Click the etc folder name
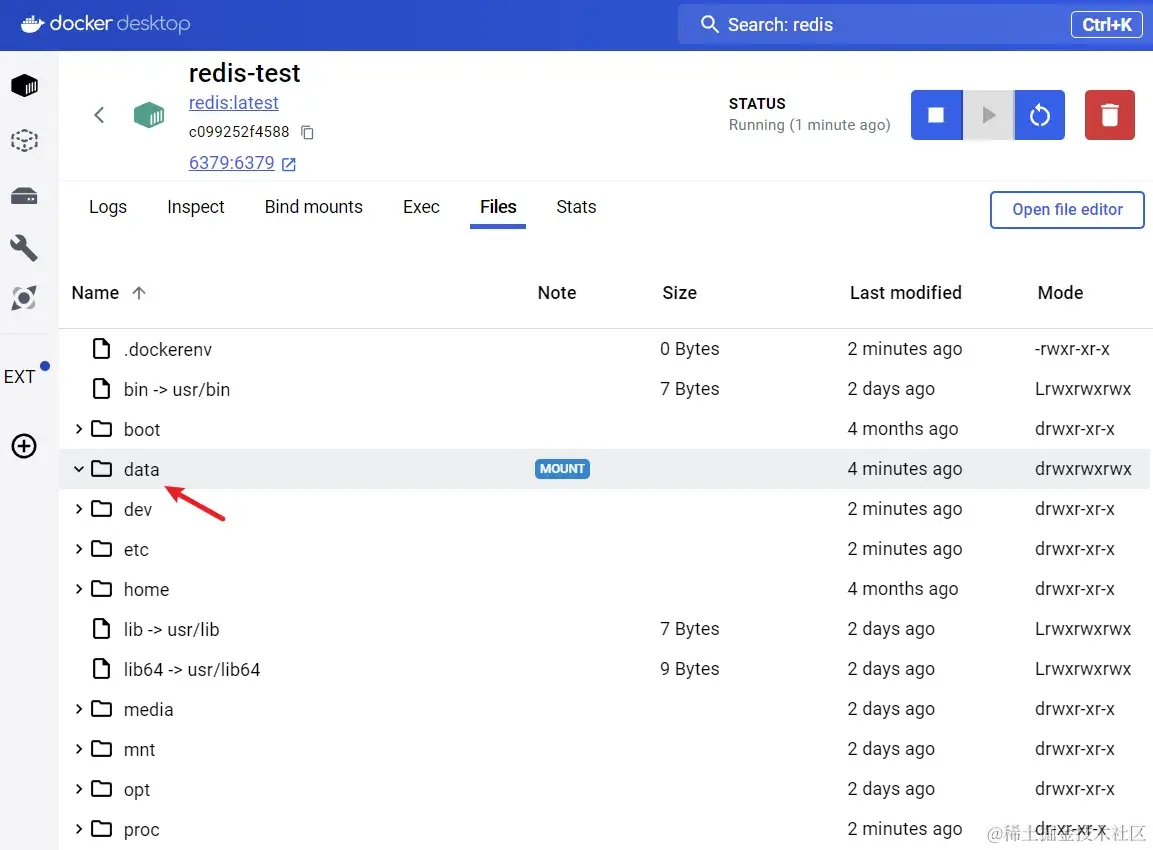Screen dimensions: 1153x850 click(136, 549)
